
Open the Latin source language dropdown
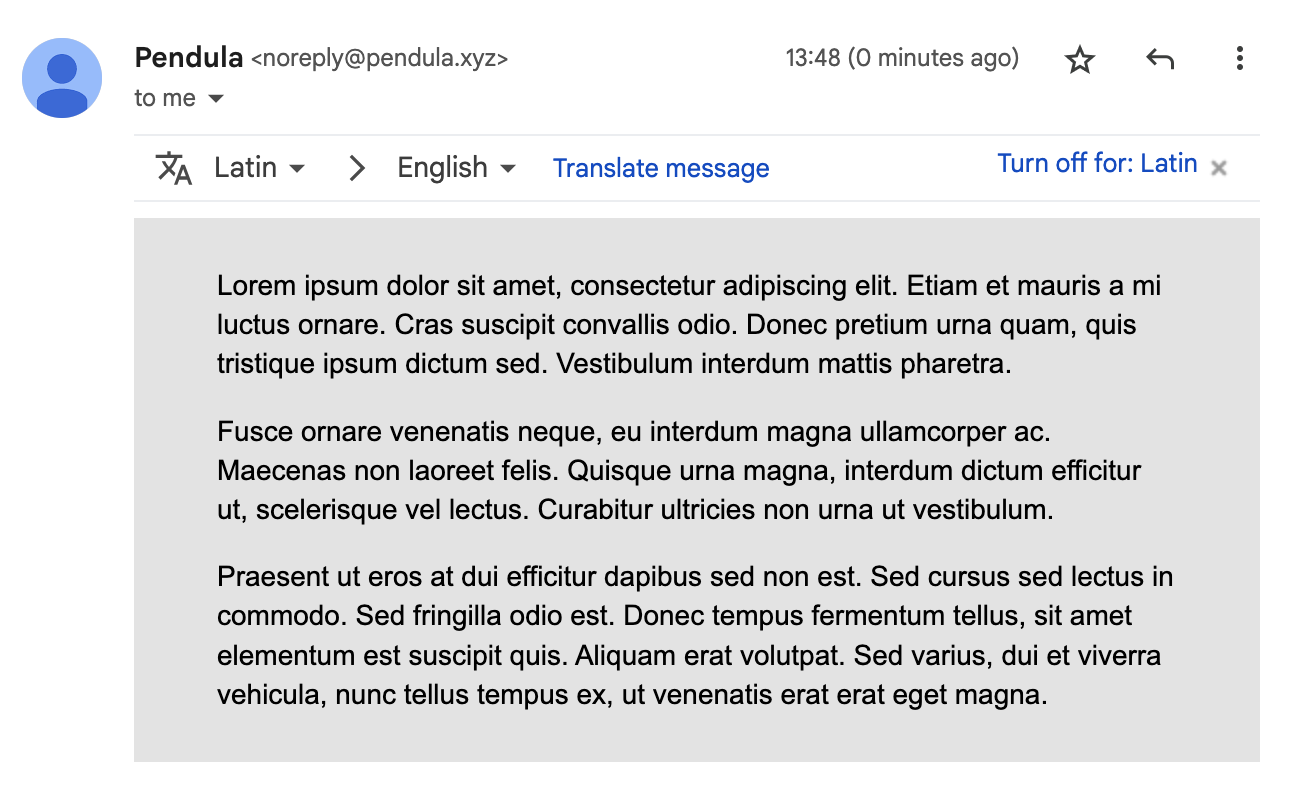[x=260, y=167]
